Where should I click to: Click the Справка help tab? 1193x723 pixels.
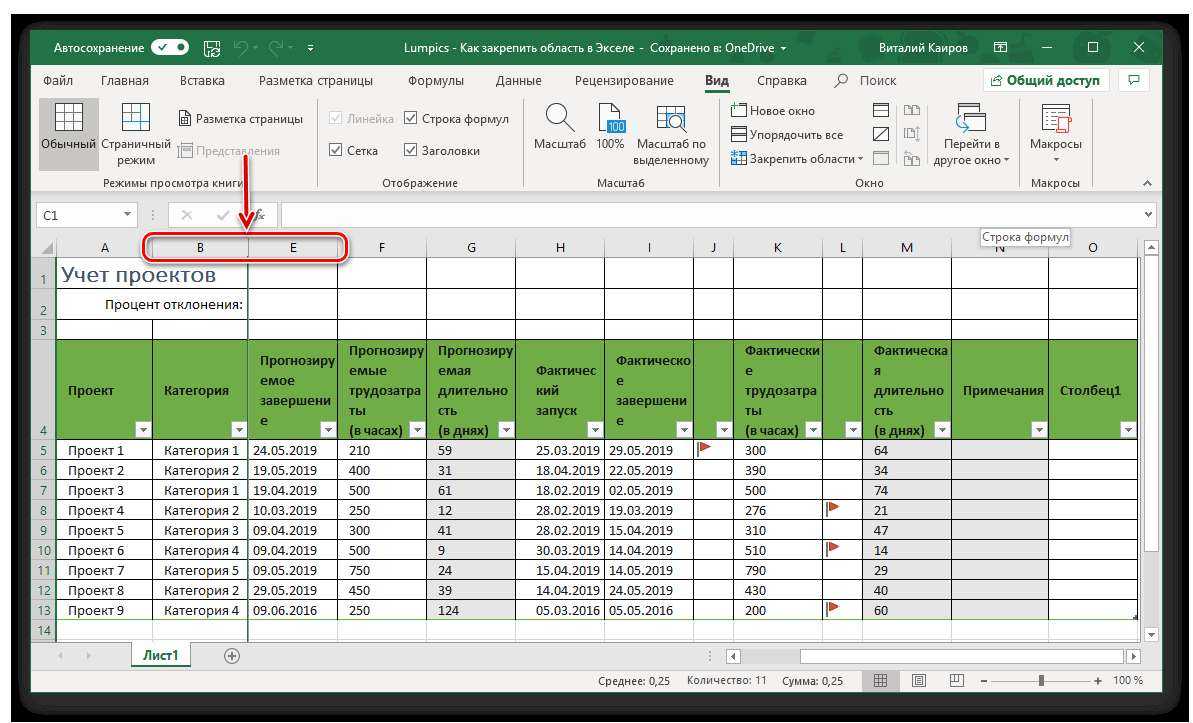pyautogui.click(x=781, y=81)
